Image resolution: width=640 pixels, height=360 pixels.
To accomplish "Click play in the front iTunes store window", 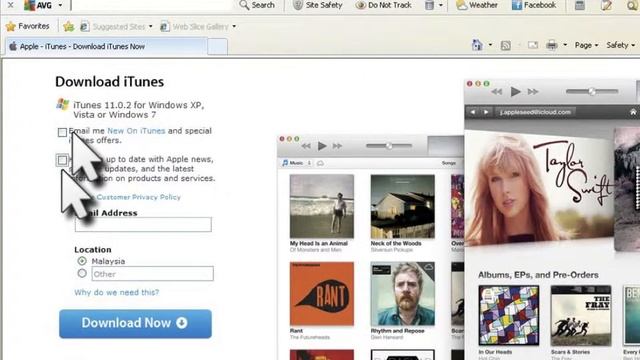I will click(516, 91).
